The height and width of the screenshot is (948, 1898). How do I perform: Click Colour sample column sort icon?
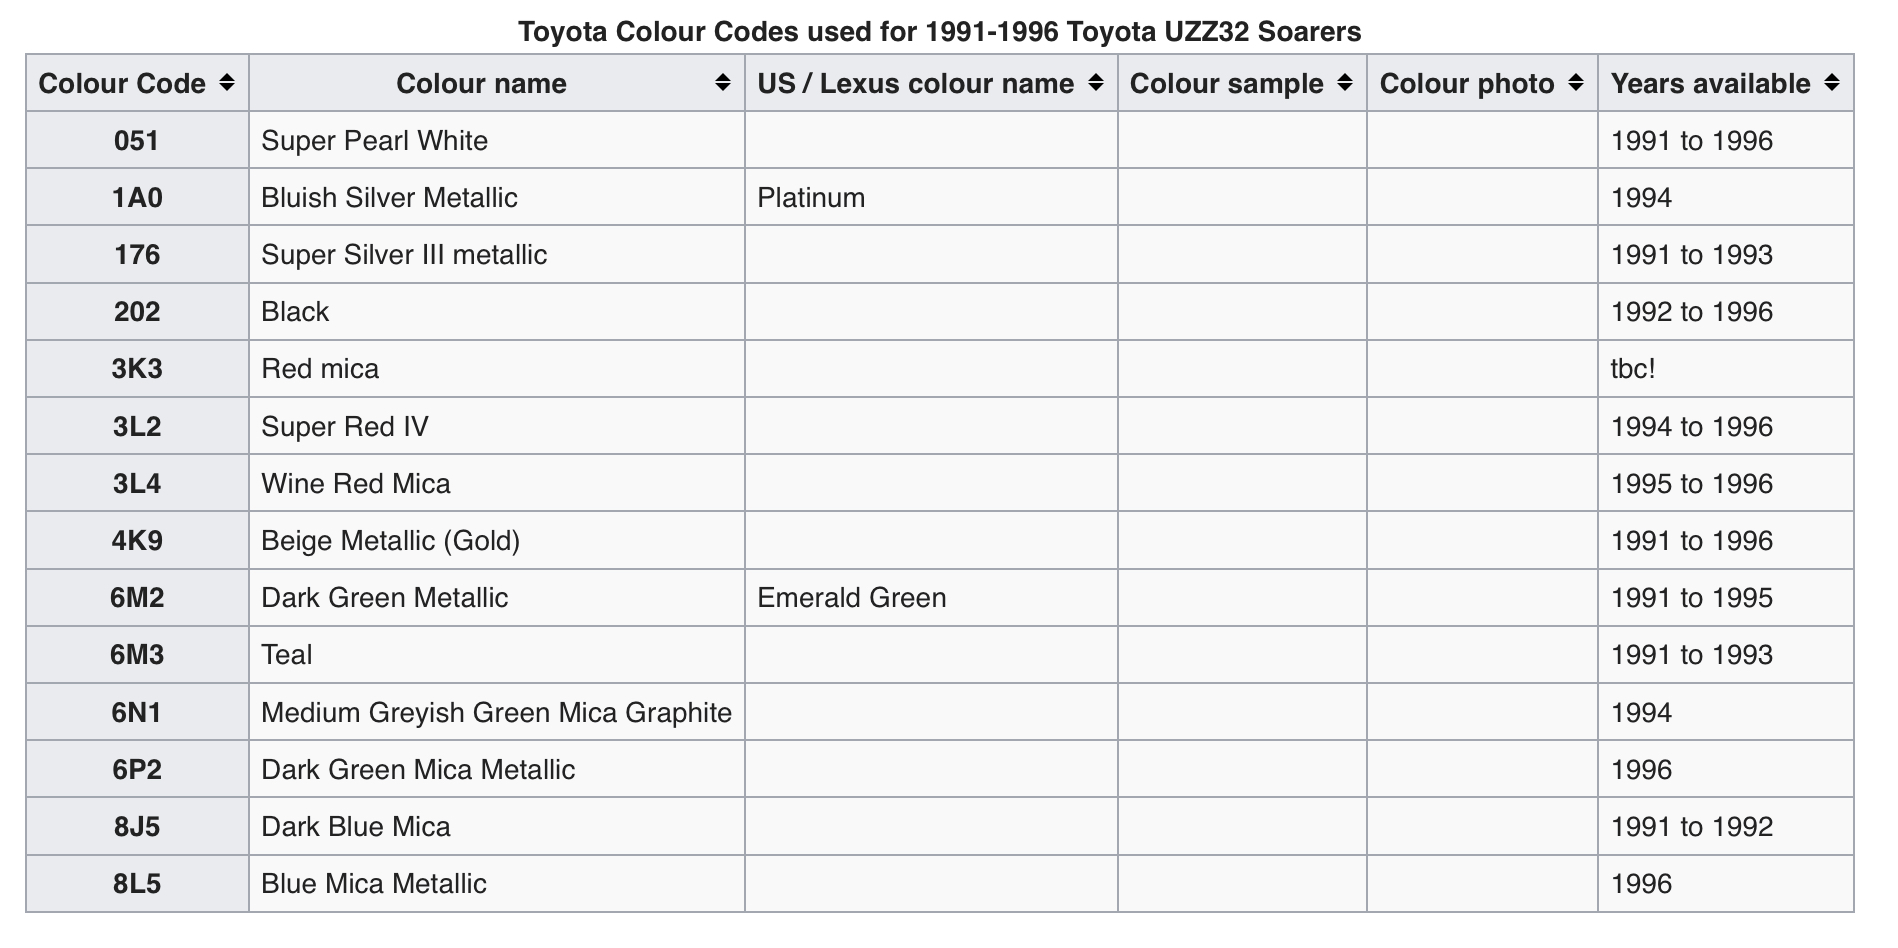click(1345, 83)
